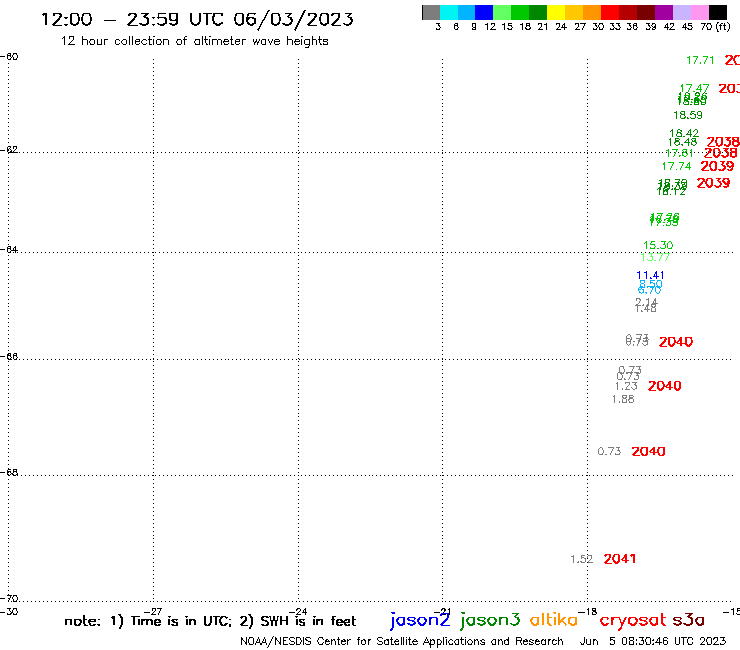Viewport: 740px width, 650px height.
Task: Click the wave height value "17.74"
Action: [676, 166]
